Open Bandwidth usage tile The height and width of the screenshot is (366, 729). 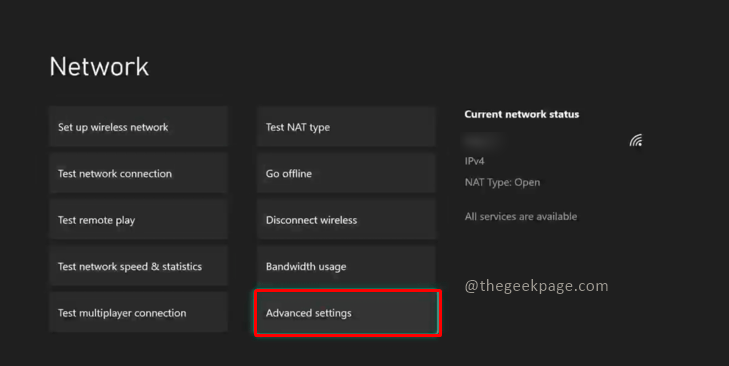[346, 266]
